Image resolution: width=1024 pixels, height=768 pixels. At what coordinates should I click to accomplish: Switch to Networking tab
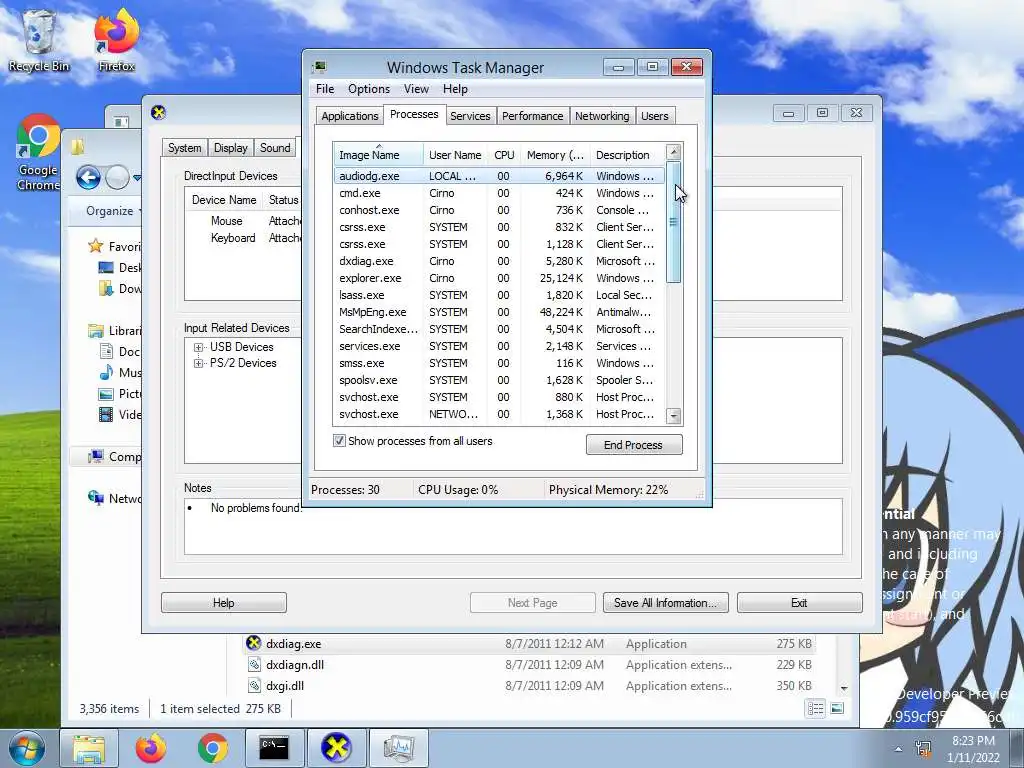click(x=602, y=116)
